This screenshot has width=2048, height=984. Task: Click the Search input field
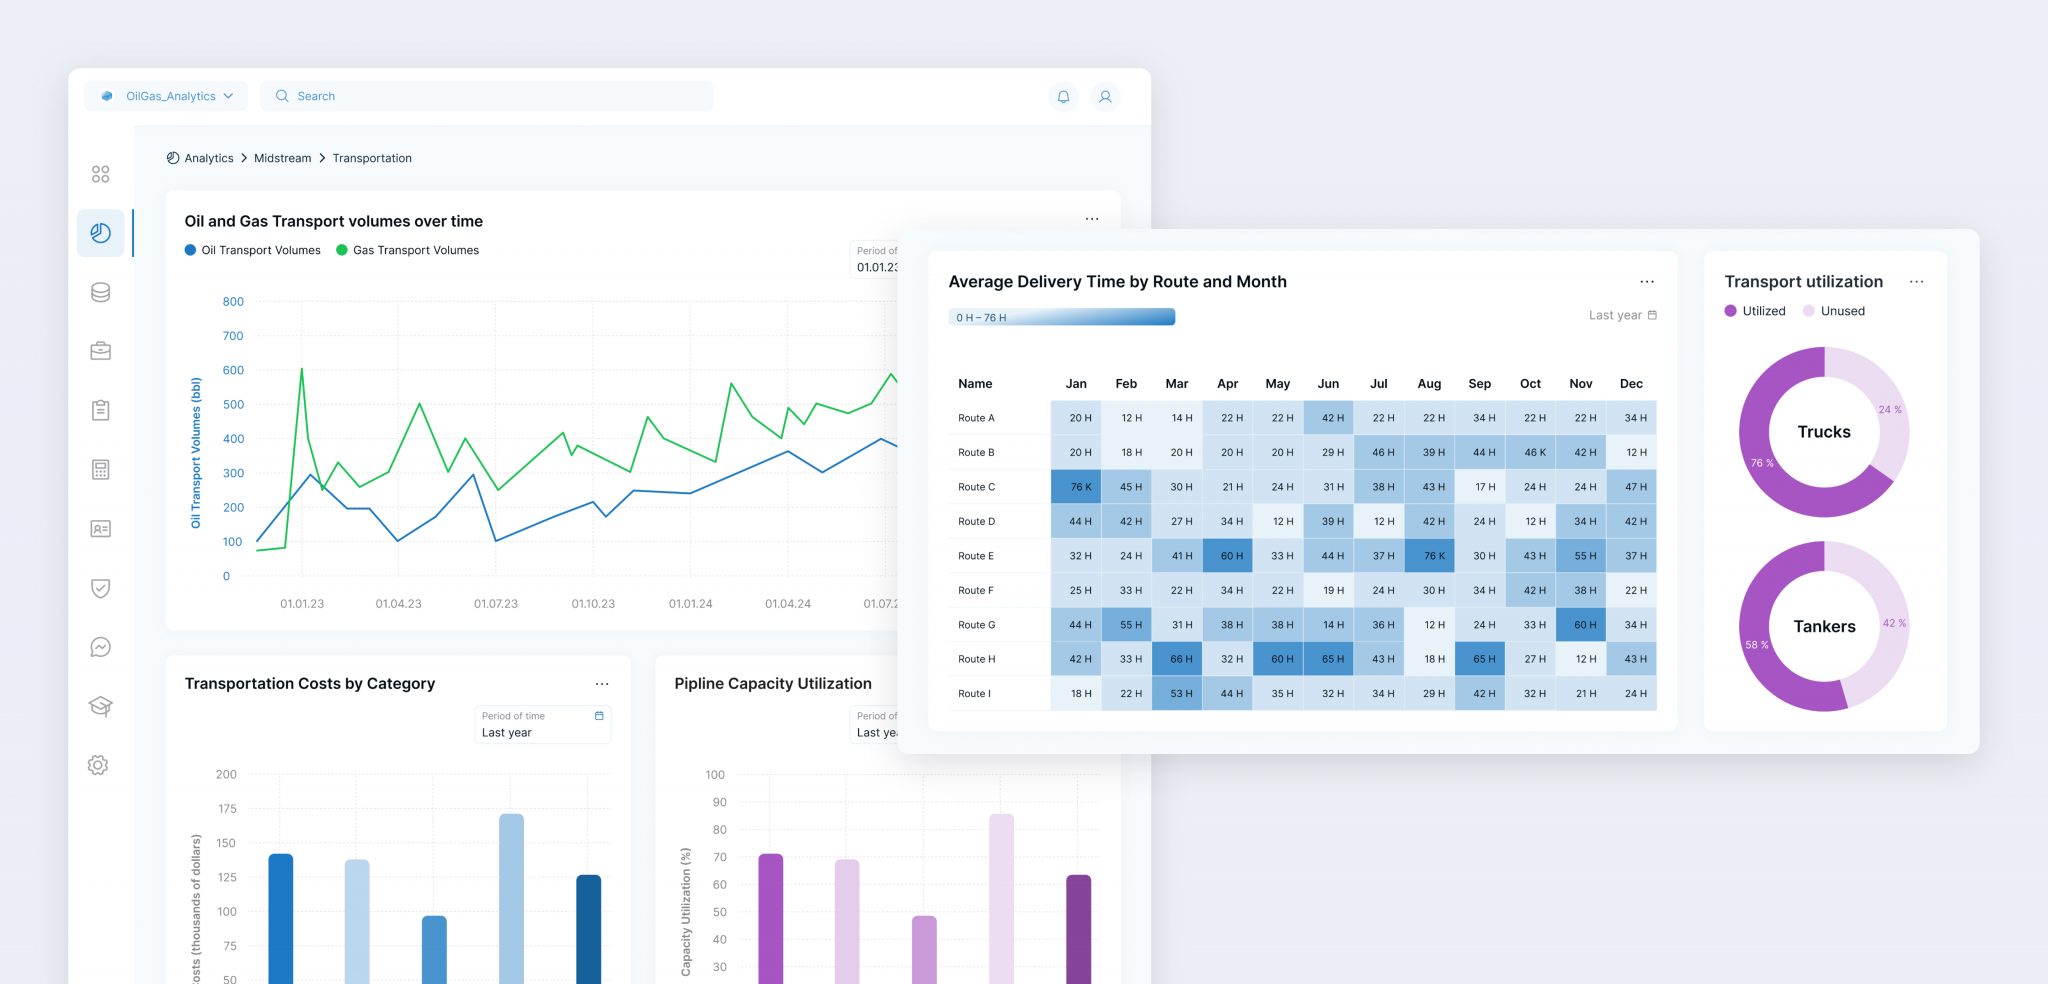(x=487, y=96)
